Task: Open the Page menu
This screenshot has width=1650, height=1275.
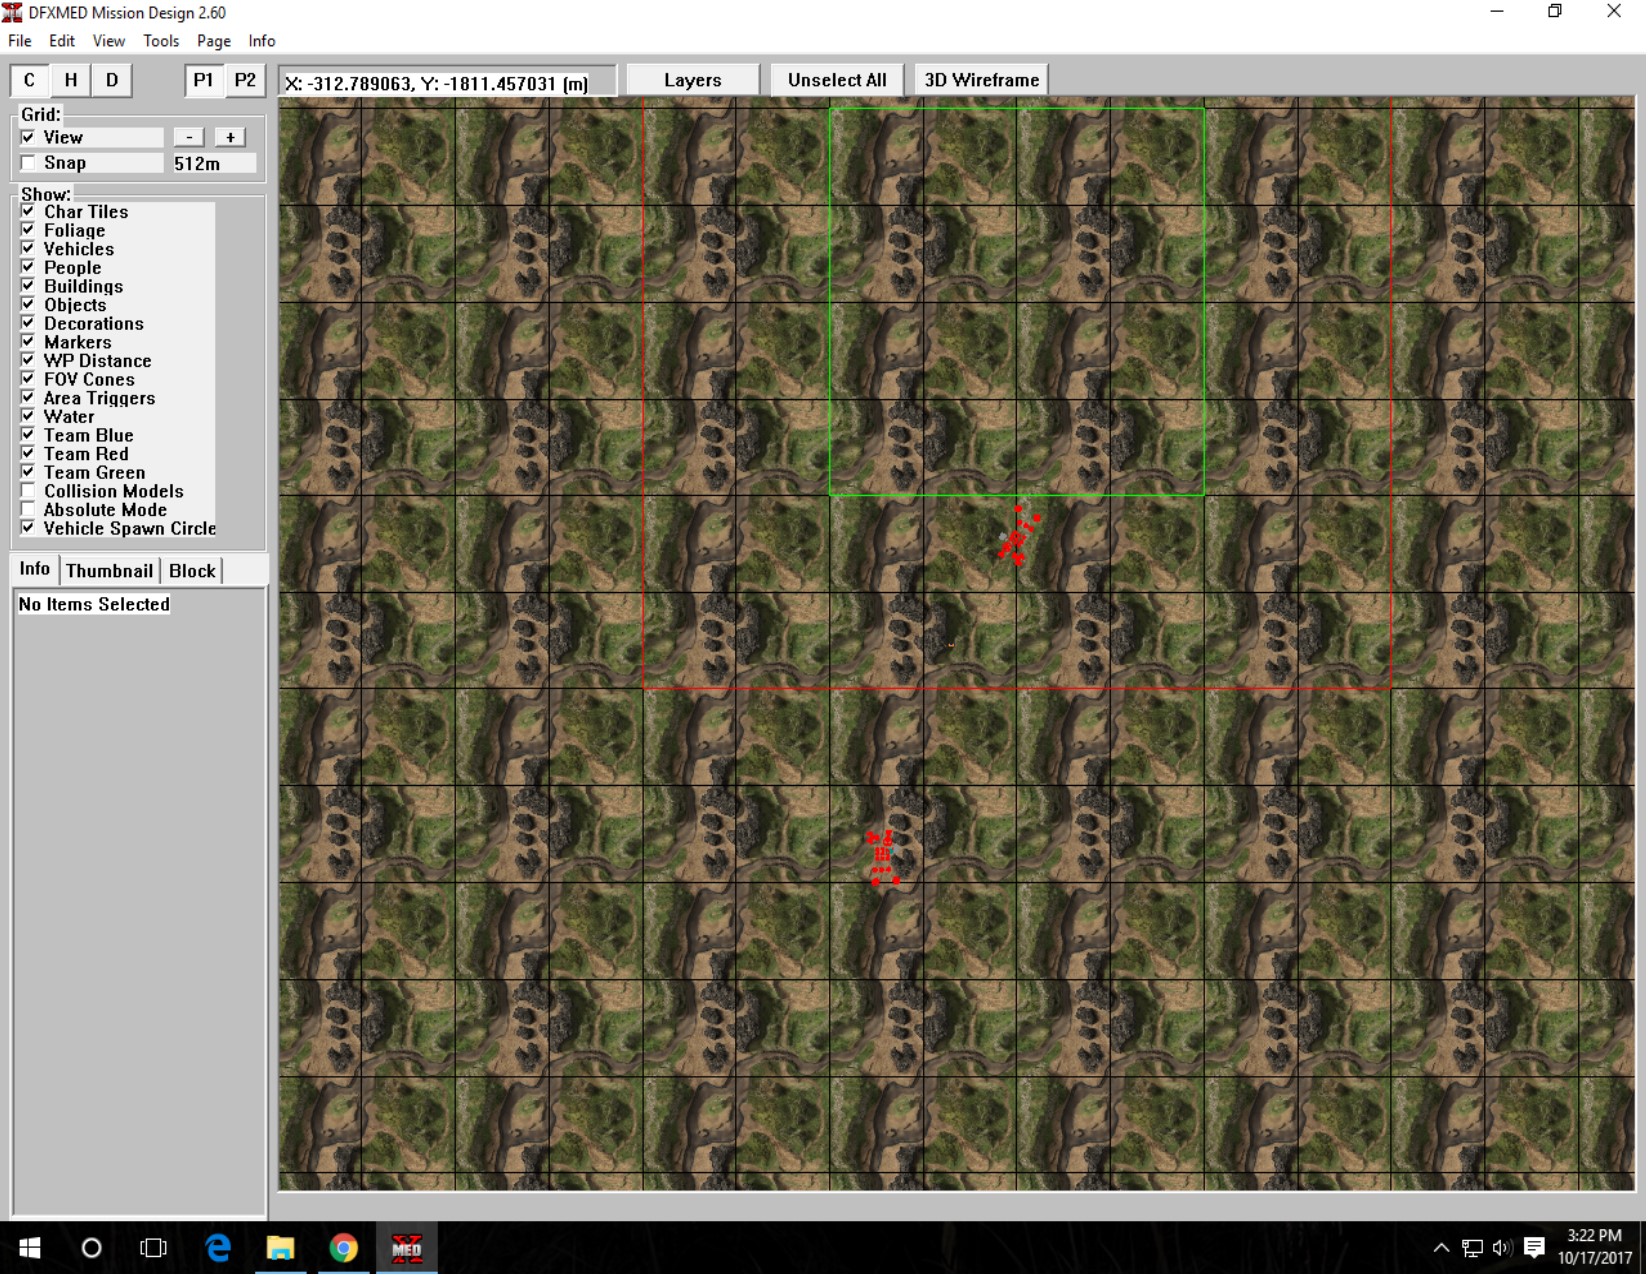Action: point(213,41)
